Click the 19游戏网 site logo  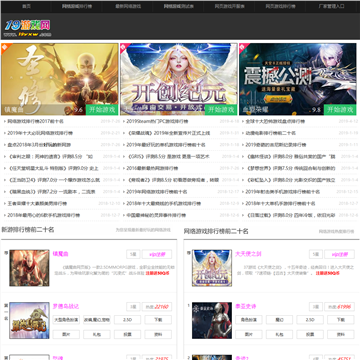point(28,27)
